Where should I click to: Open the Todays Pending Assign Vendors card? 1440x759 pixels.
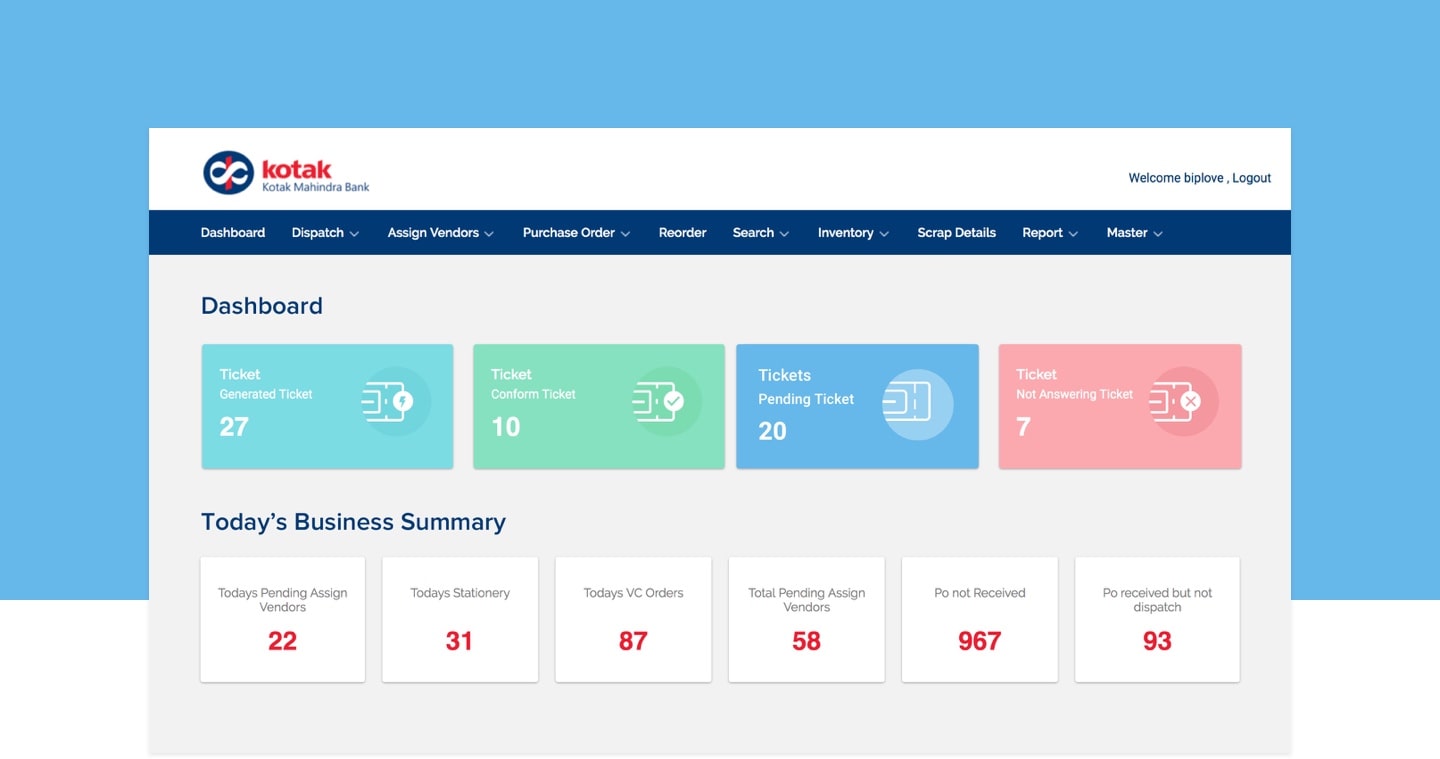pos(283,620)
